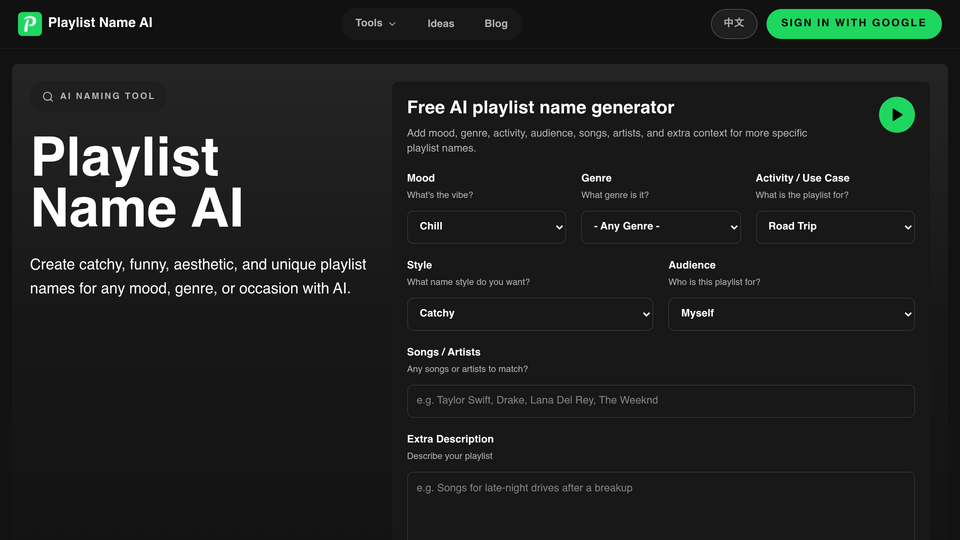Click into the Extra Description text area
The image size is (960, 540).
pyautogui.click(x=661, y=506)
